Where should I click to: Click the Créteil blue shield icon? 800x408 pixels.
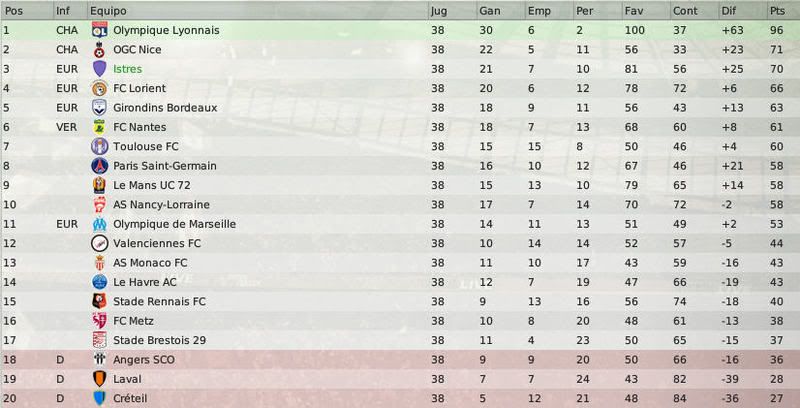point(99,398)
